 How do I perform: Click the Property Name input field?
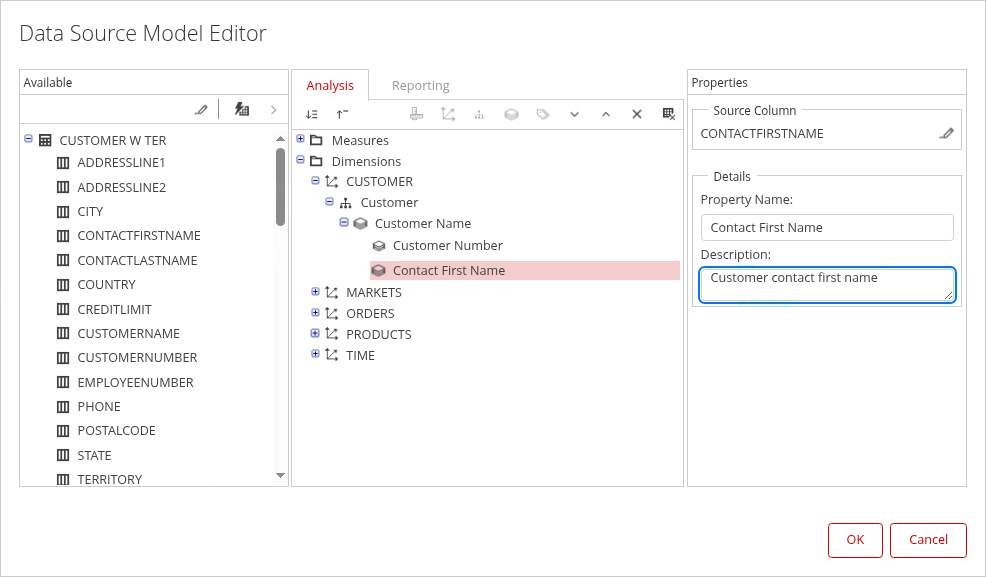pos(827,228)
